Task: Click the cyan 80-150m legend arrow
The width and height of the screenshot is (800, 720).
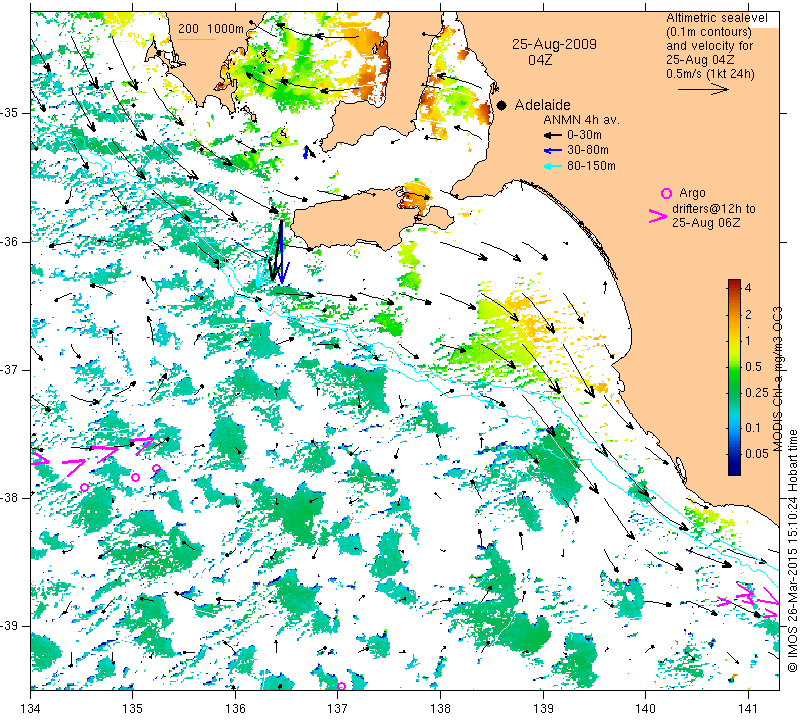Action: pyautogui.click(x=553, y=166)
